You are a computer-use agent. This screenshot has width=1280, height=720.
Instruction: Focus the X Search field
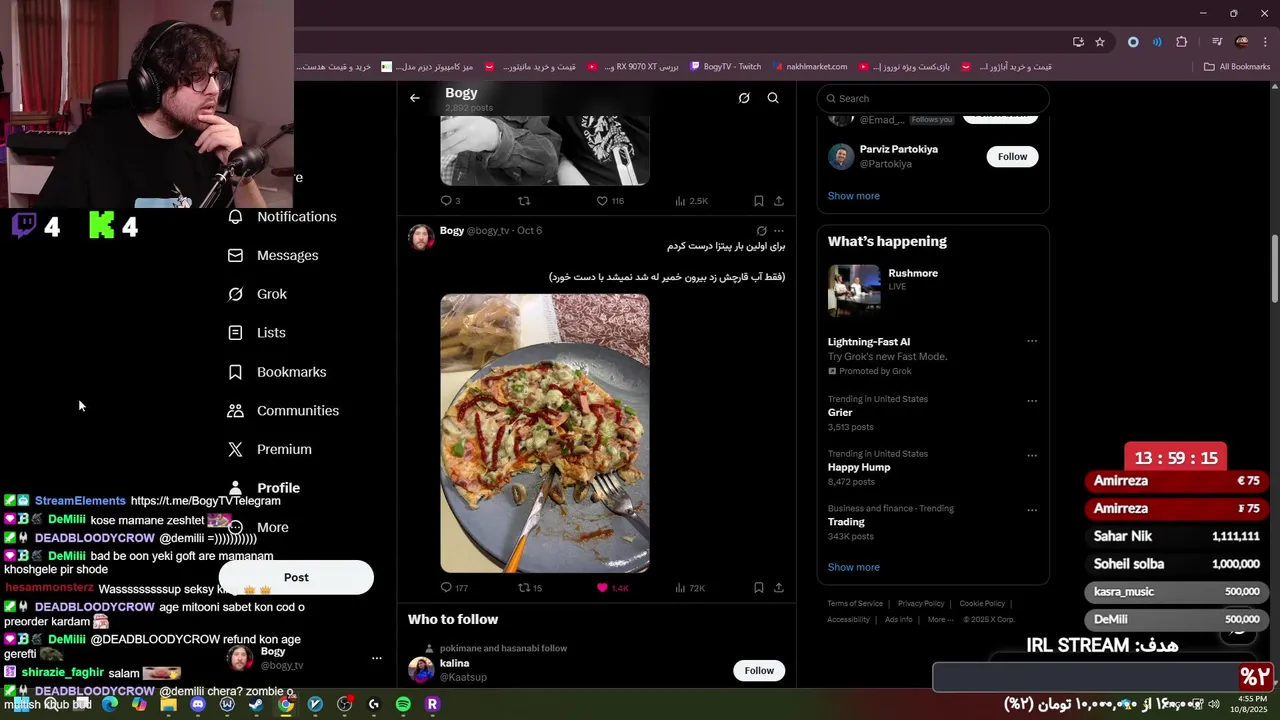point(933,98)
